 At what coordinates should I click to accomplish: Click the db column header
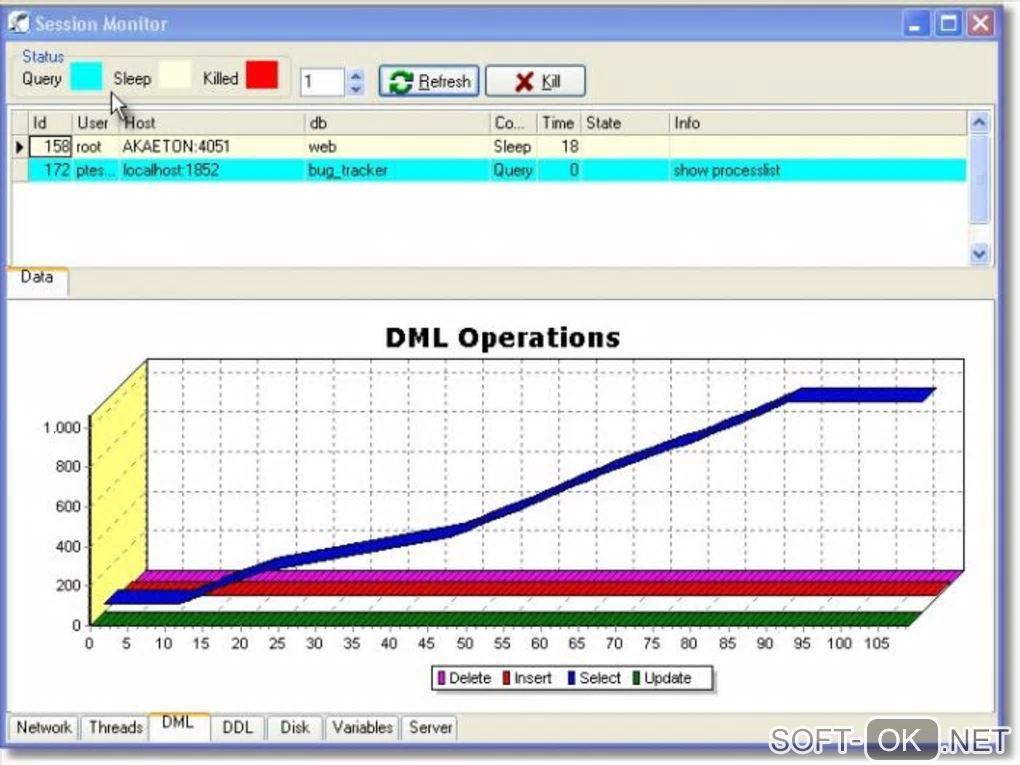[397, 123]
